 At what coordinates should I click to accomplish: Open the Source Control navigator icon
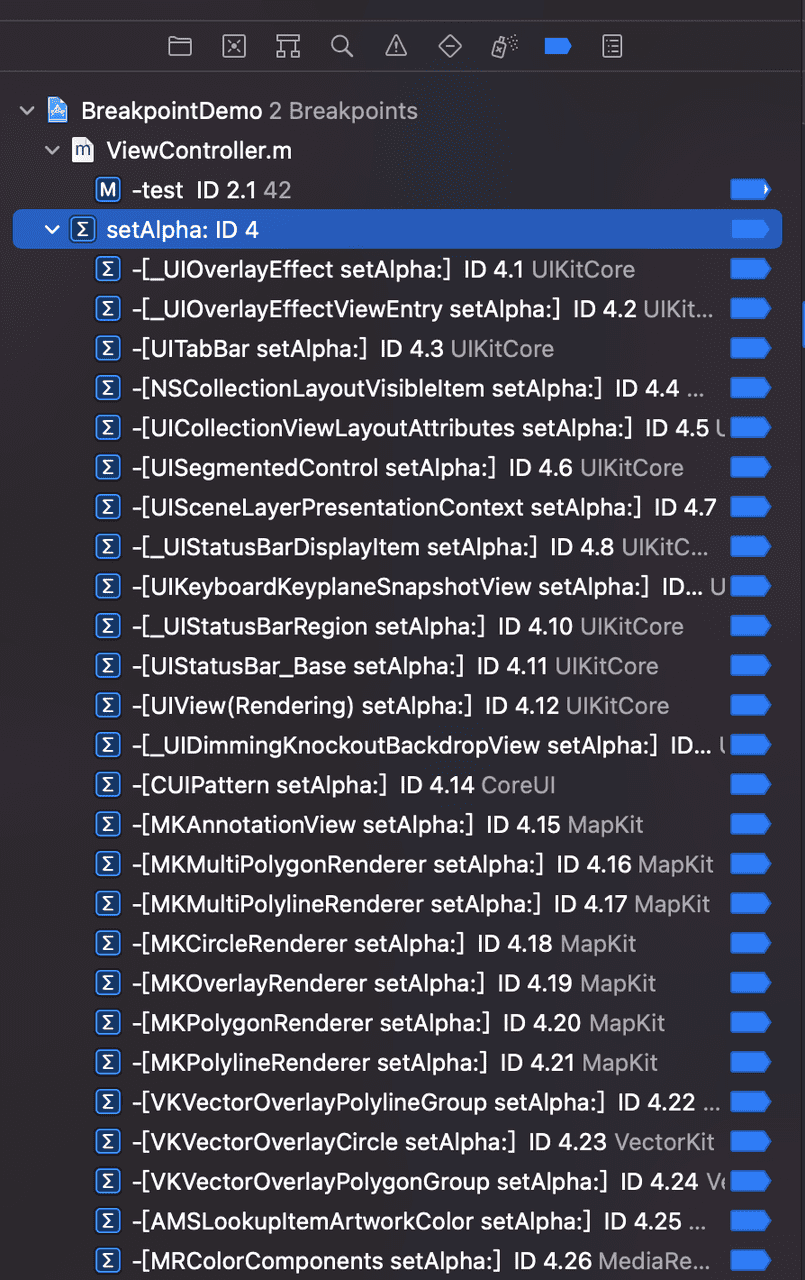234,46
